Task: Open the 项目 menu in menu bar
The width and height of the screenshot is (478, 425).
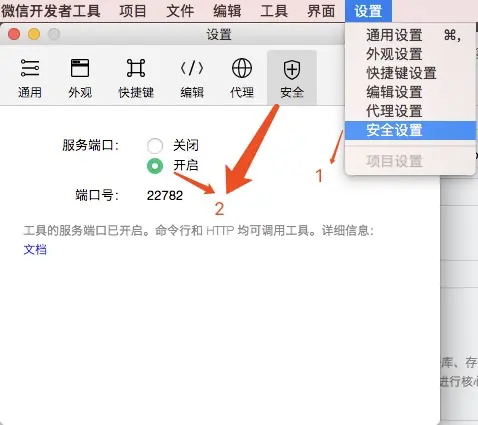Action: [x=133, y=11]
